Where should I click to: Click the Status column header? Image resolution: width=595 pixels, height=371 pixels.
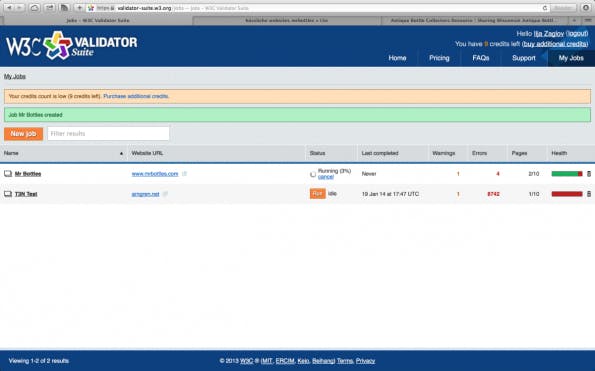point(317,153)
